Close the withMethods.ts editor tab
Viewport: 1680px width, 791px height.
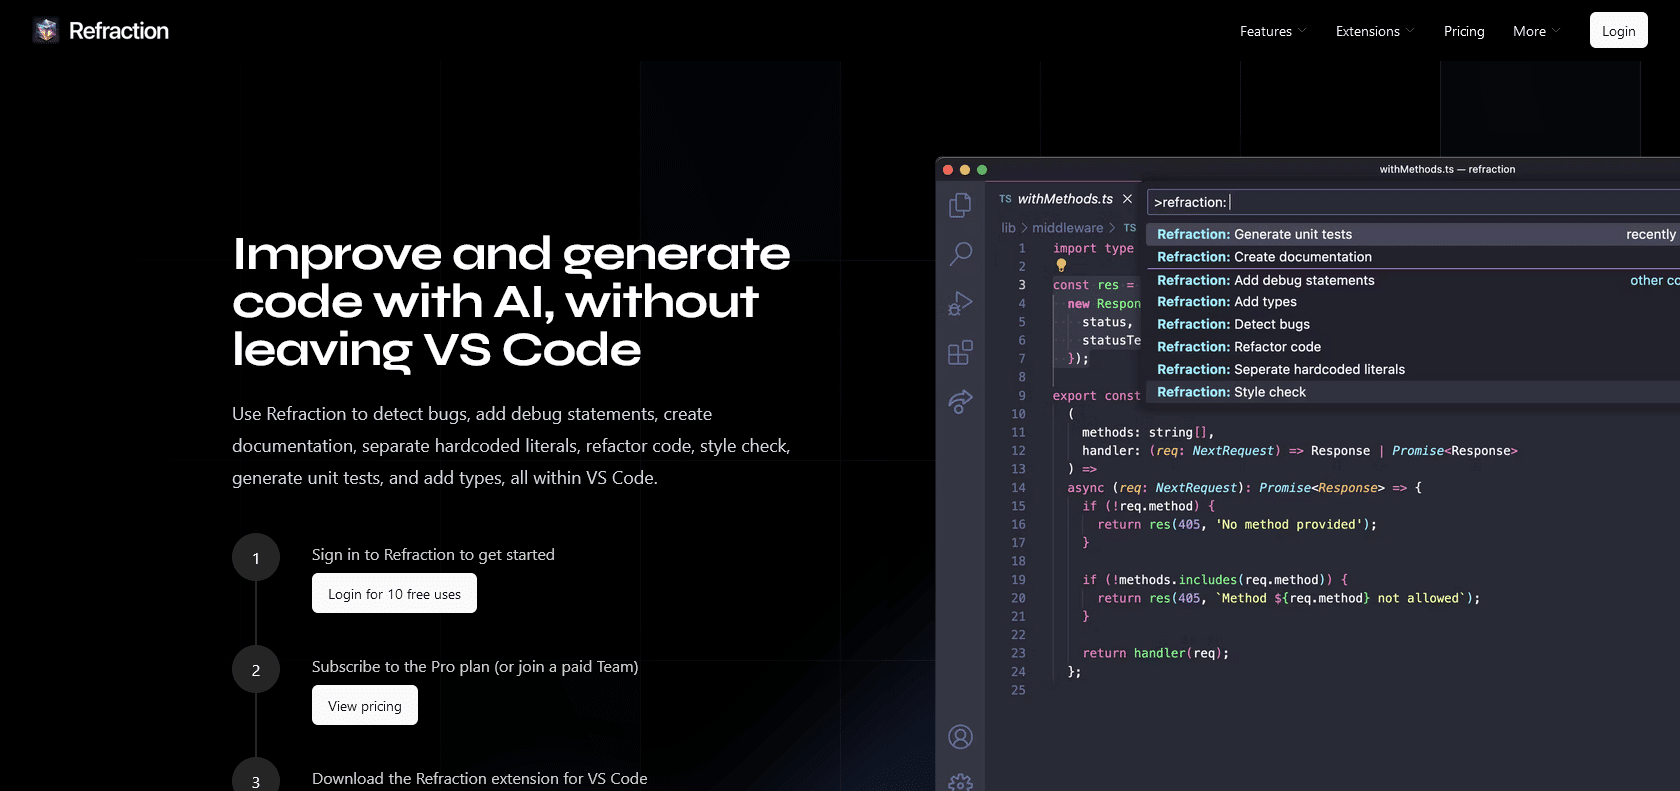click(1127, 199)
